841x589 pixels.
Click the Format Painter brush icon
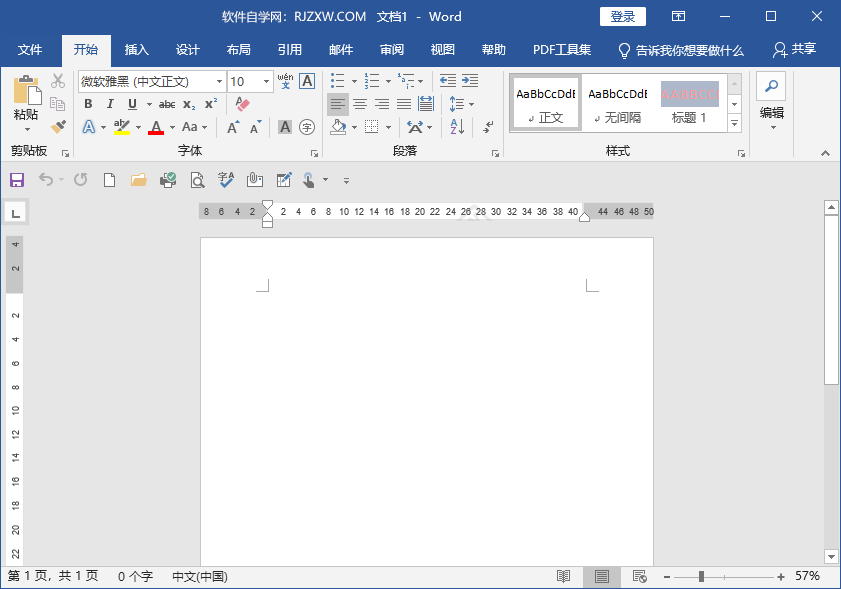(x=58, y=127)
